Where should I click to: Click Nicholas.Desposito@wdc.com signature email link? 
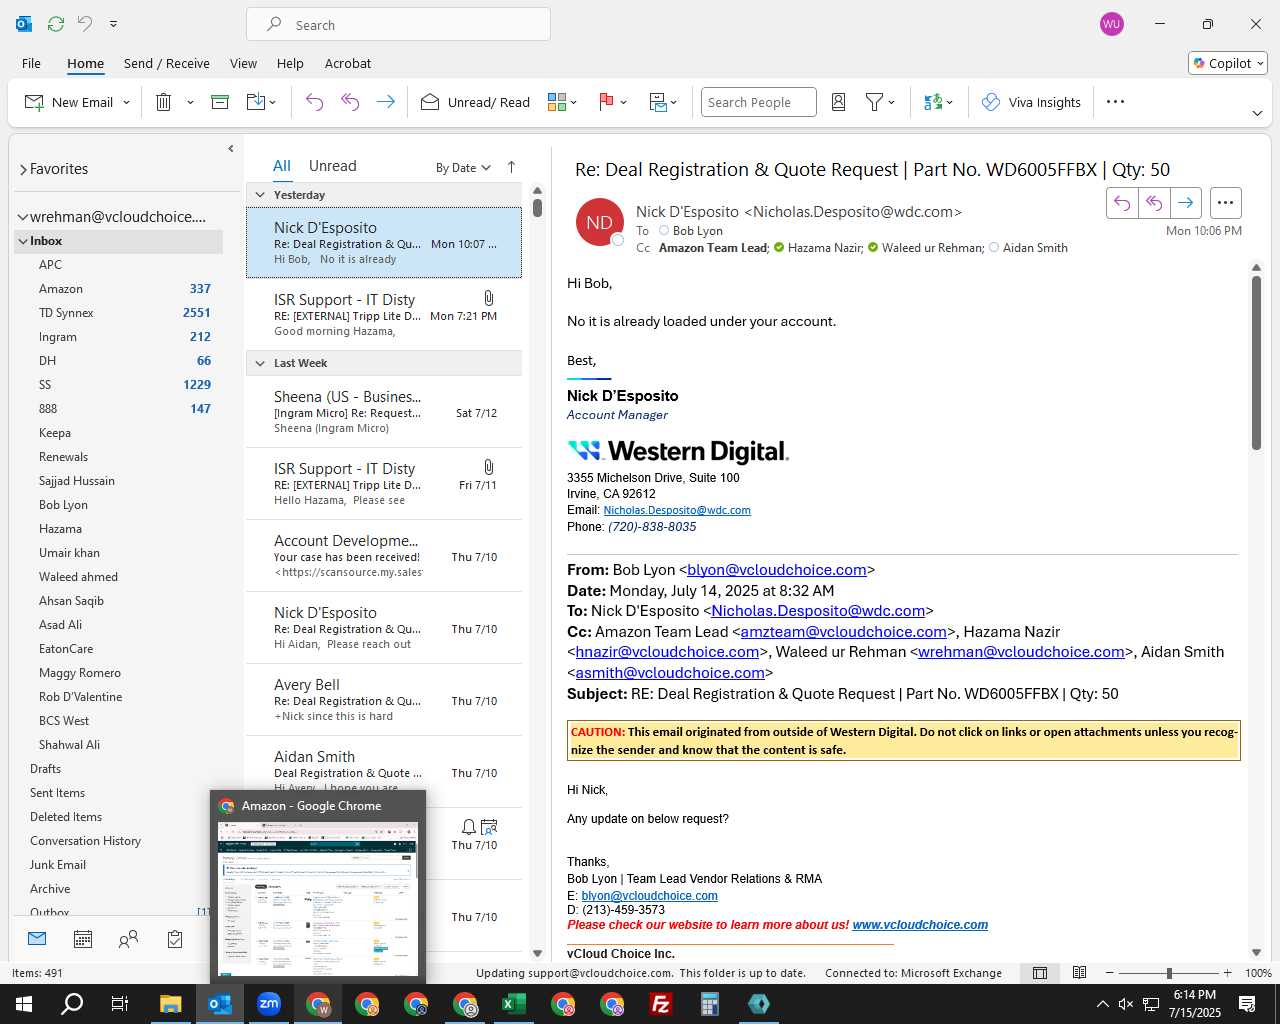pos(677,510)
